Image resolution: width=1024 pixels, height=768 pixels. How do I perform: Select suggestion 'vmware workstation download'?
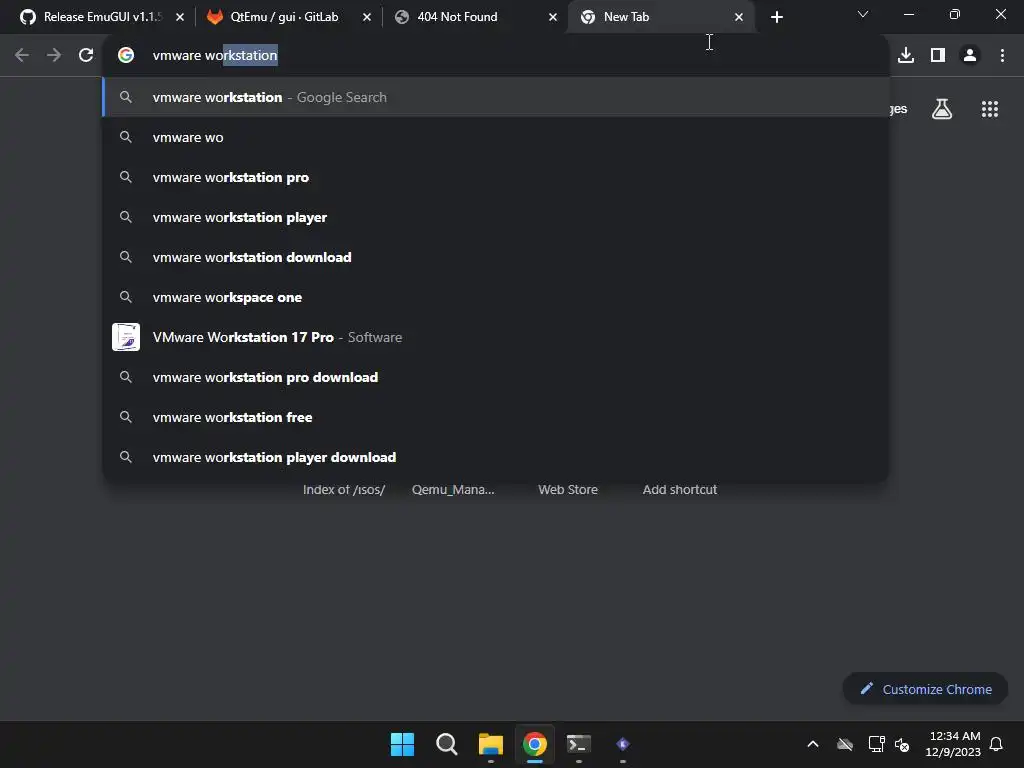coord(496,257)
